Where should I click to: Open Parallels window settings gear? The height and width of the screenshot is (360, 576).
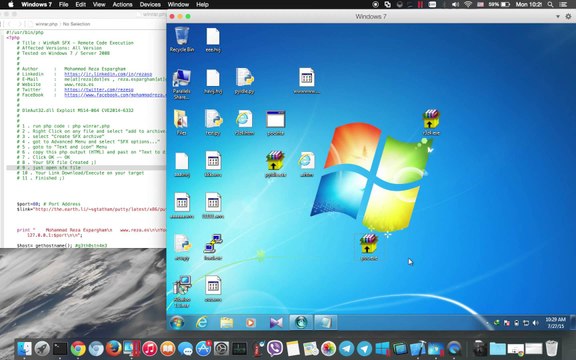[x=568, y=17]
